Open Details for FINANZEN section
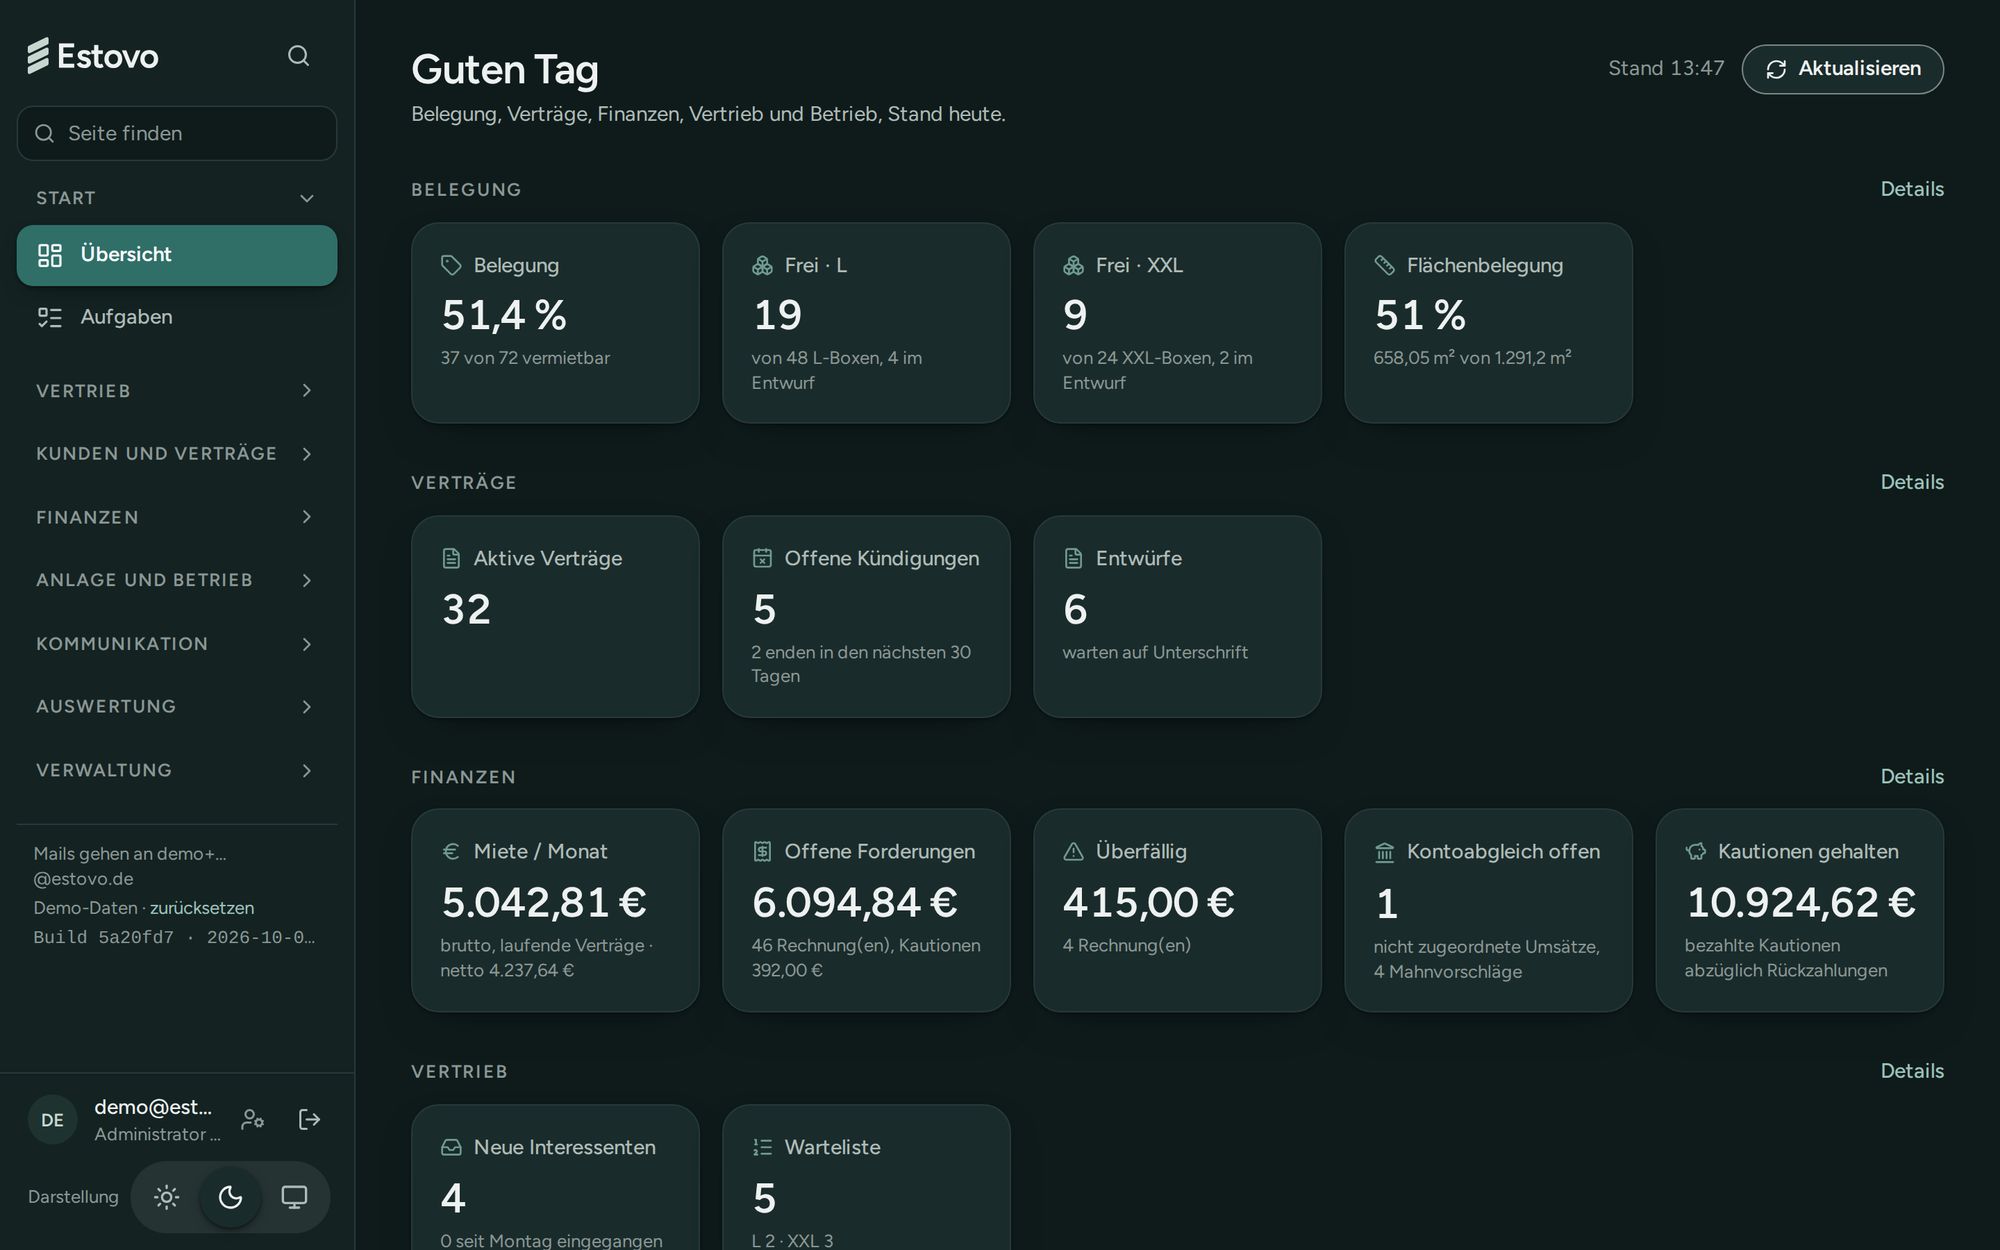 tap(1912, 776)
